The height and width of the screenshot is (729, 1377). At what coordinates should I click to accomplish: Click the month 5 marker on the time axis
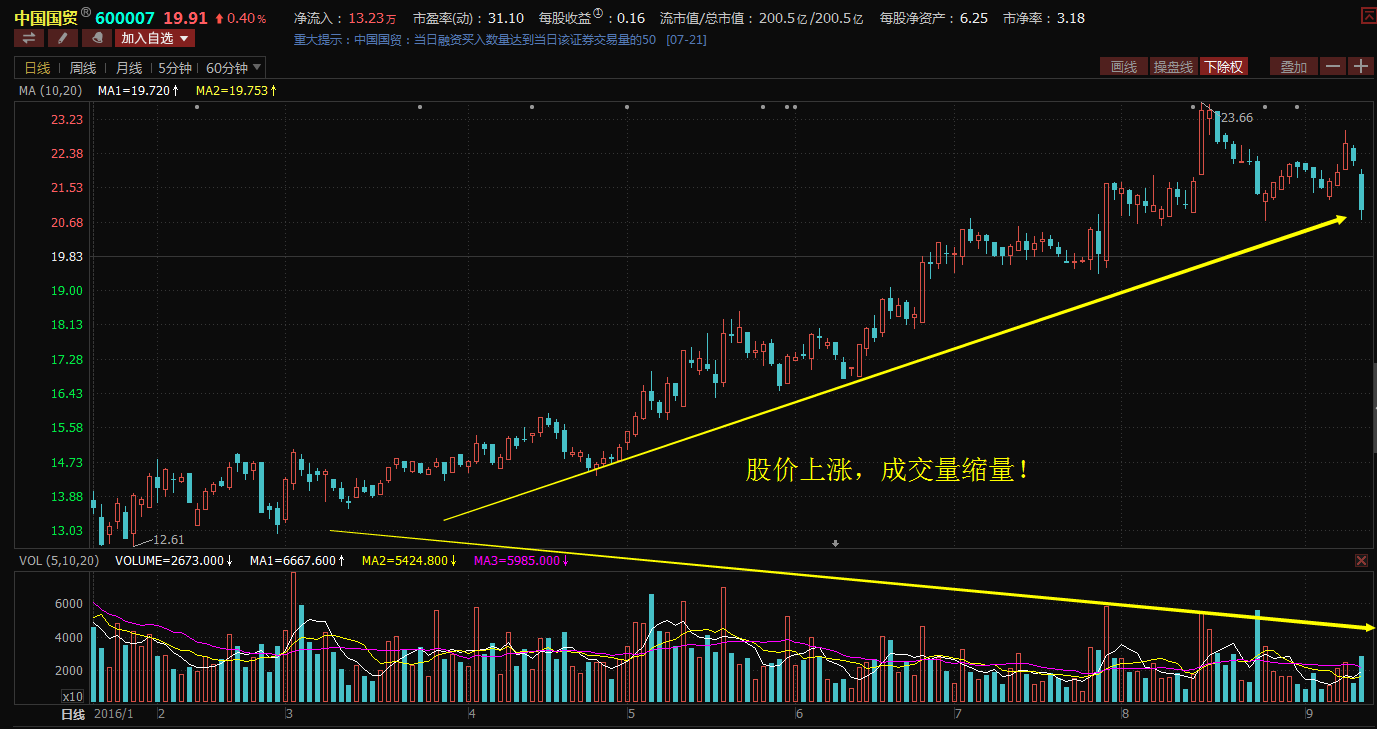[x=631, y=715]
